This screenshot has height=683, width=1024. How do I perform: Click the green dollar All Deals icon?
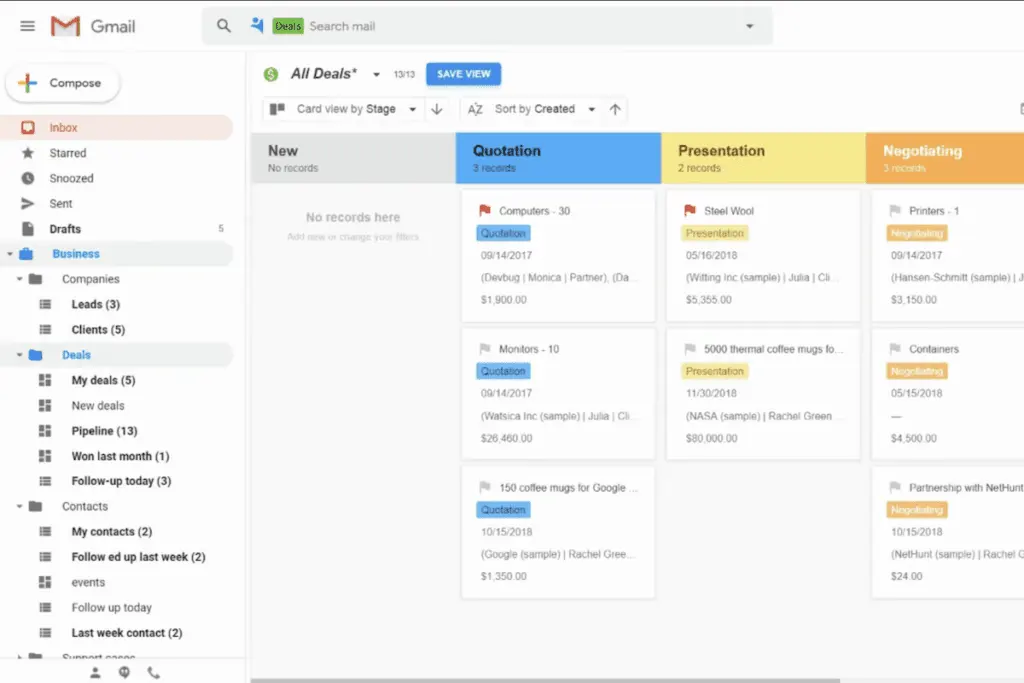click(x=270, y=74)
